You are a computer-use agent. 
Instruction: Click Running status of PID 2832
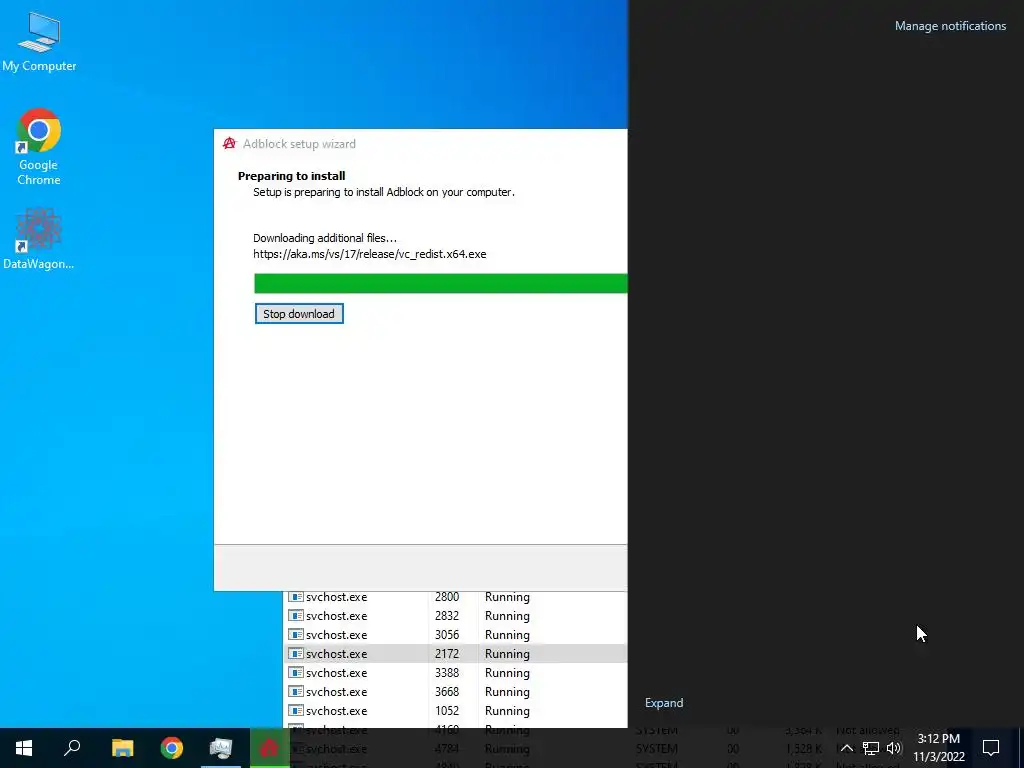pos(507,616)
